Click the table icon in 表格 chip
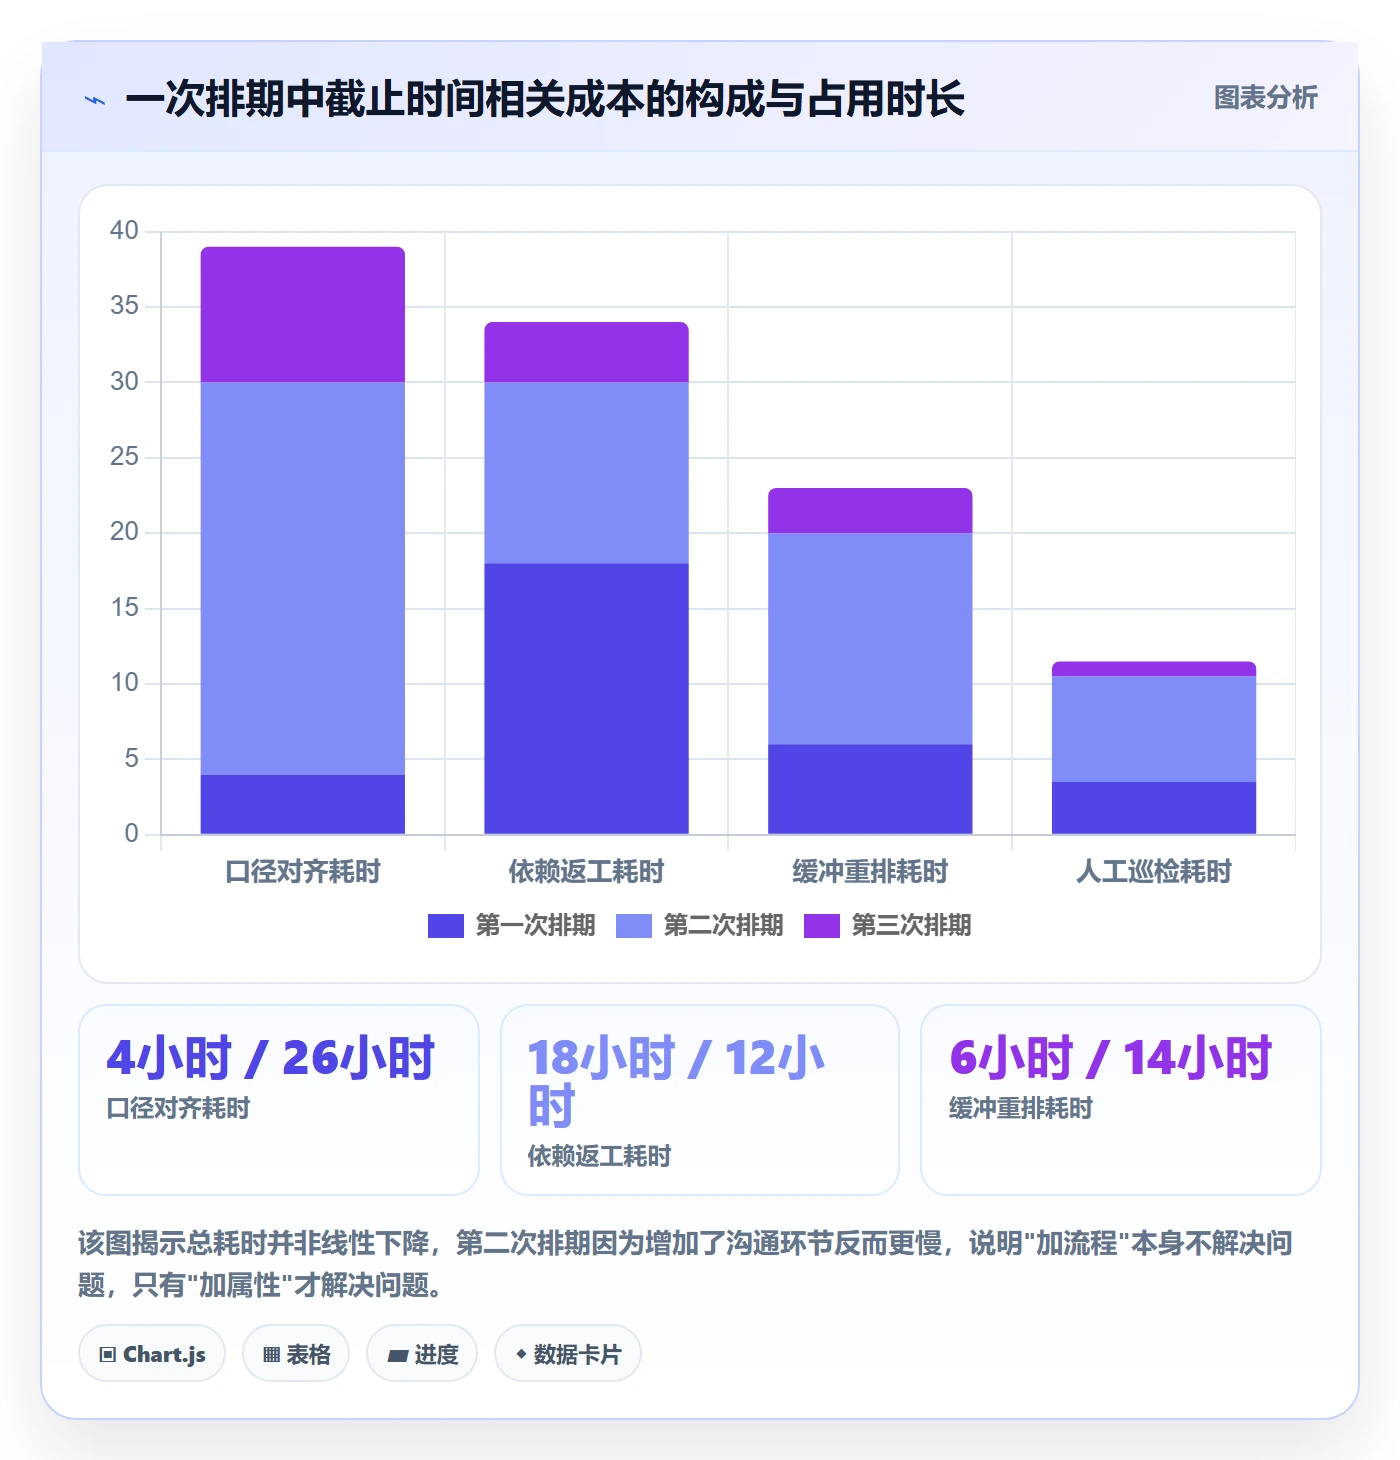1400x1460 pixels. click(271, 1355)
